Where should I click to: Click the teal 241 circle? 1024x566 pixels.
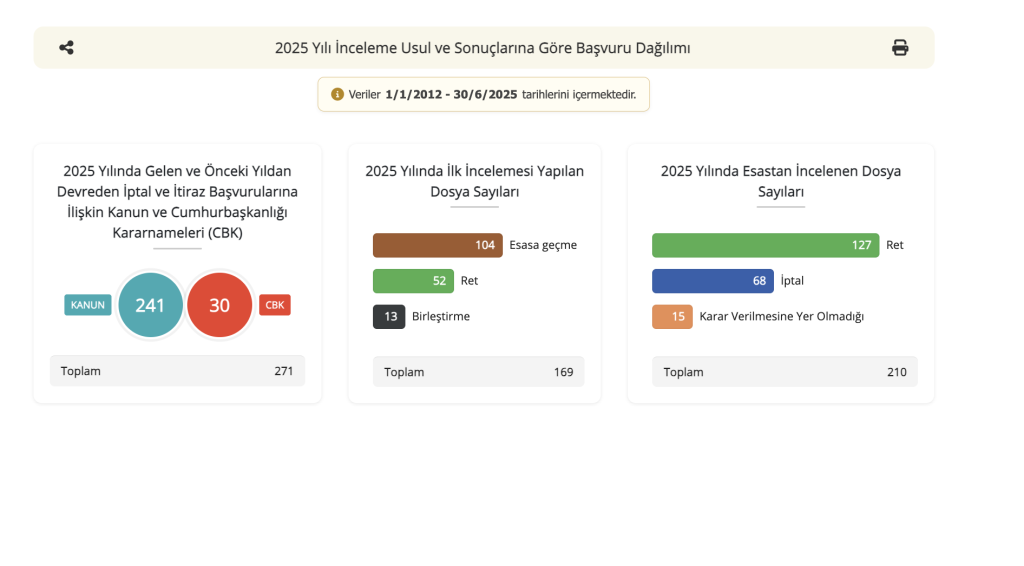(x=150, y=305)
